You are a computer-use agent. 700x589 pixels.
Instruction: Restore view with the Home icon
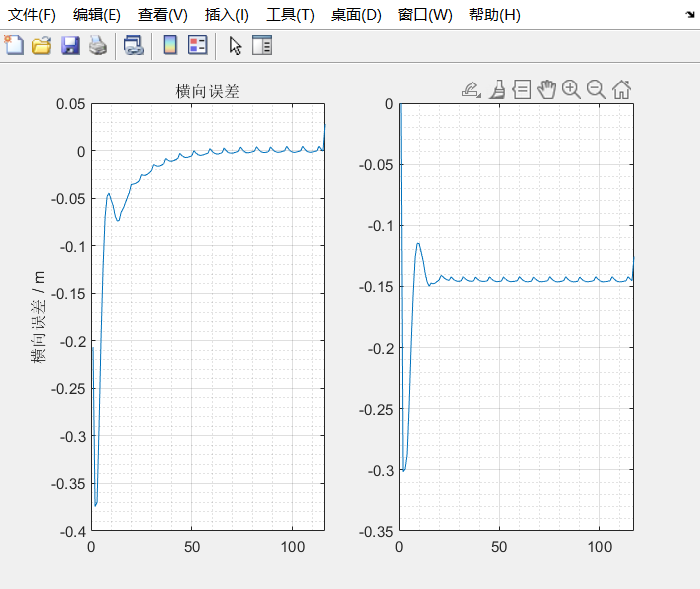point(621,89)
